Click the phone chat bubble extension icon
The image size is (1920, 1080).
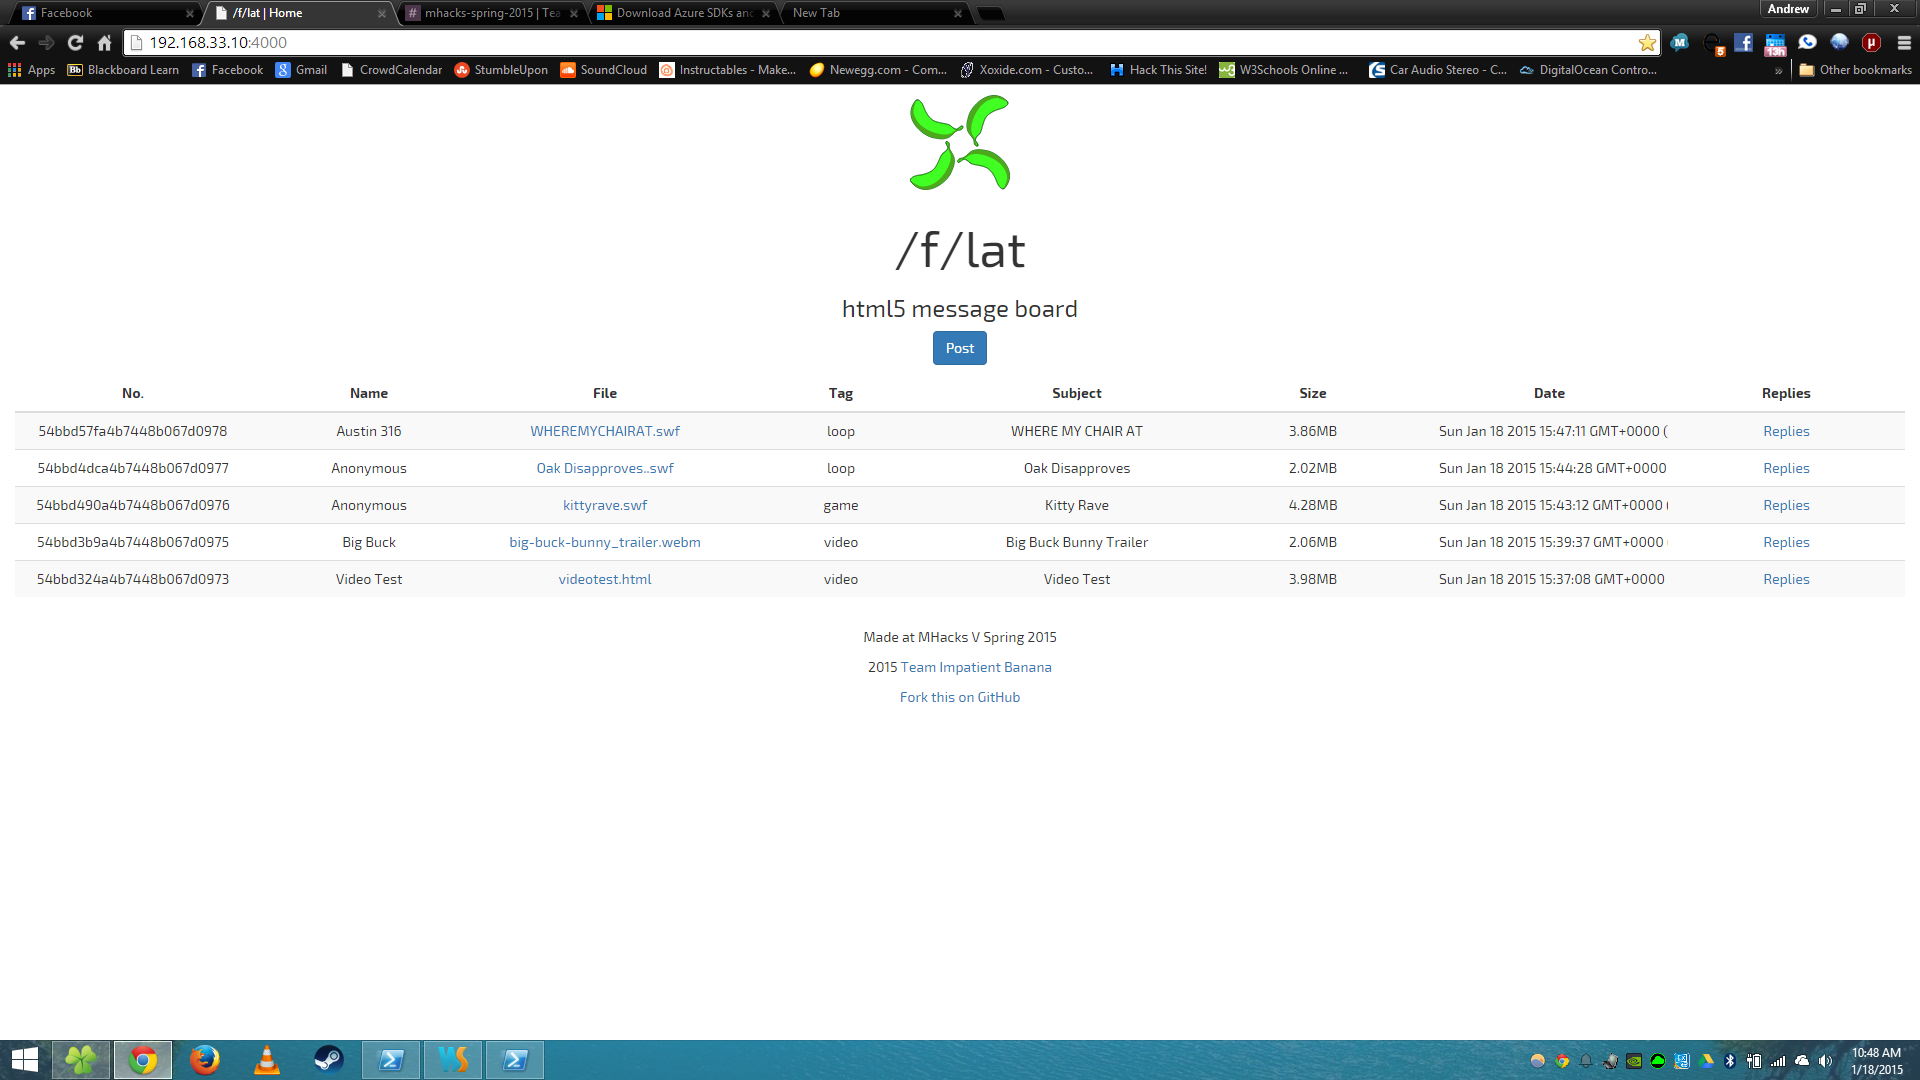pos(1807,42)
